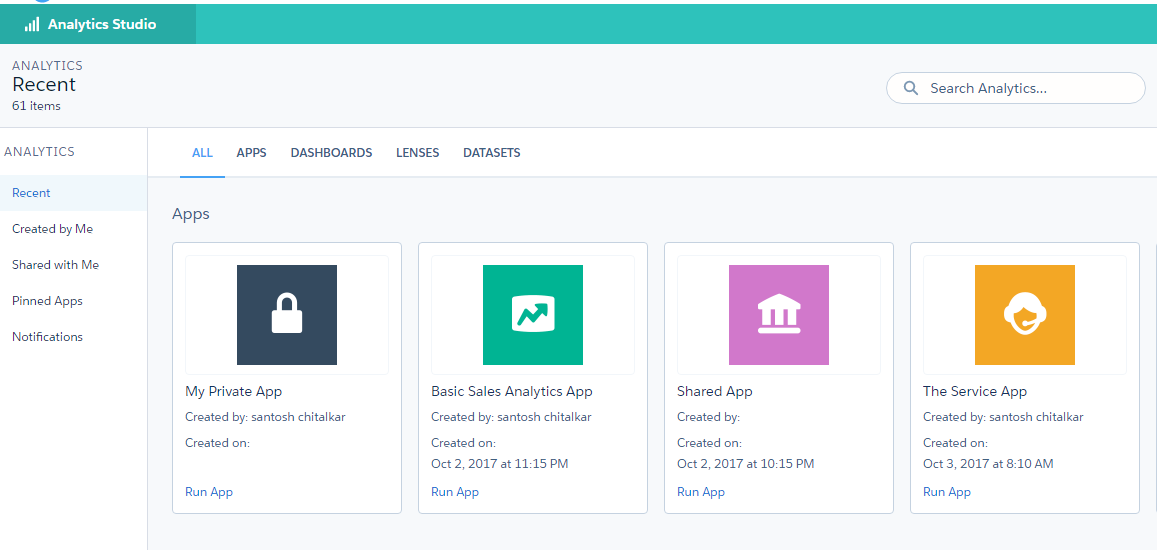Click the Analytics Studio bar chart icon

point(32,24)
